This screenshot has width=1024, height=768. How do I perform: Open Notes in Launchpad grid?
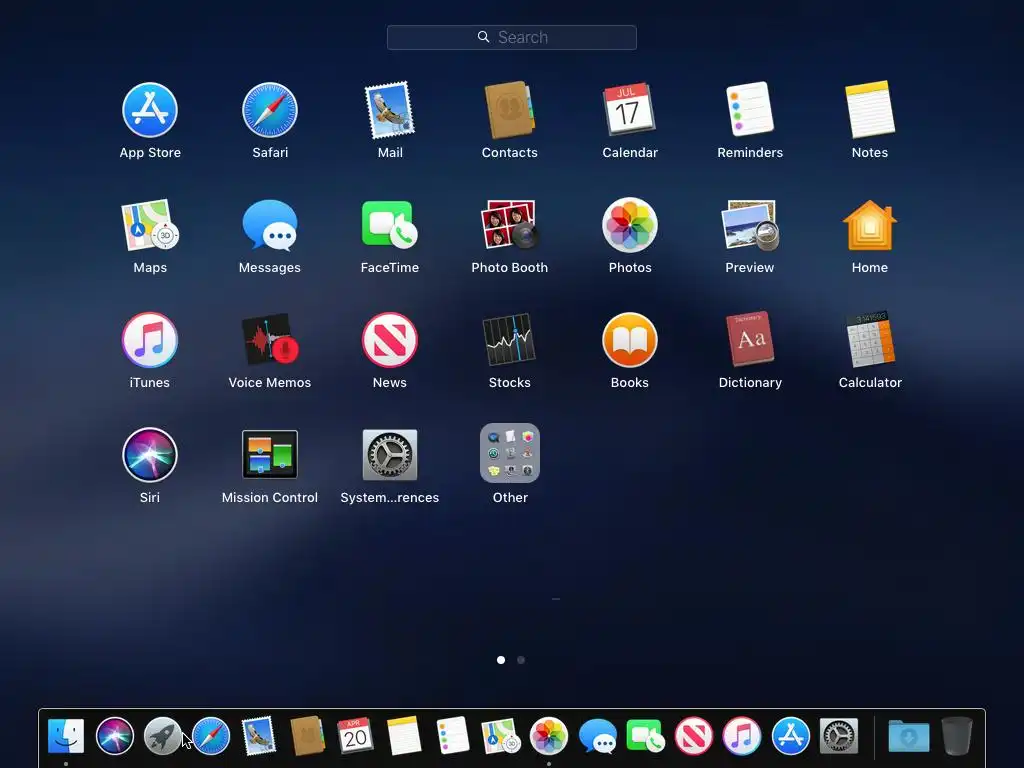pos(870,109)
